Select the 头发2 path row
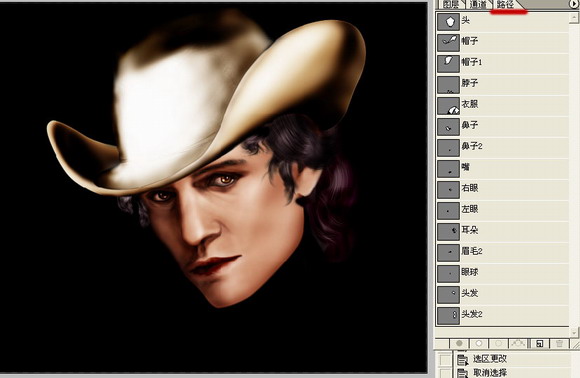 [503, 315]
